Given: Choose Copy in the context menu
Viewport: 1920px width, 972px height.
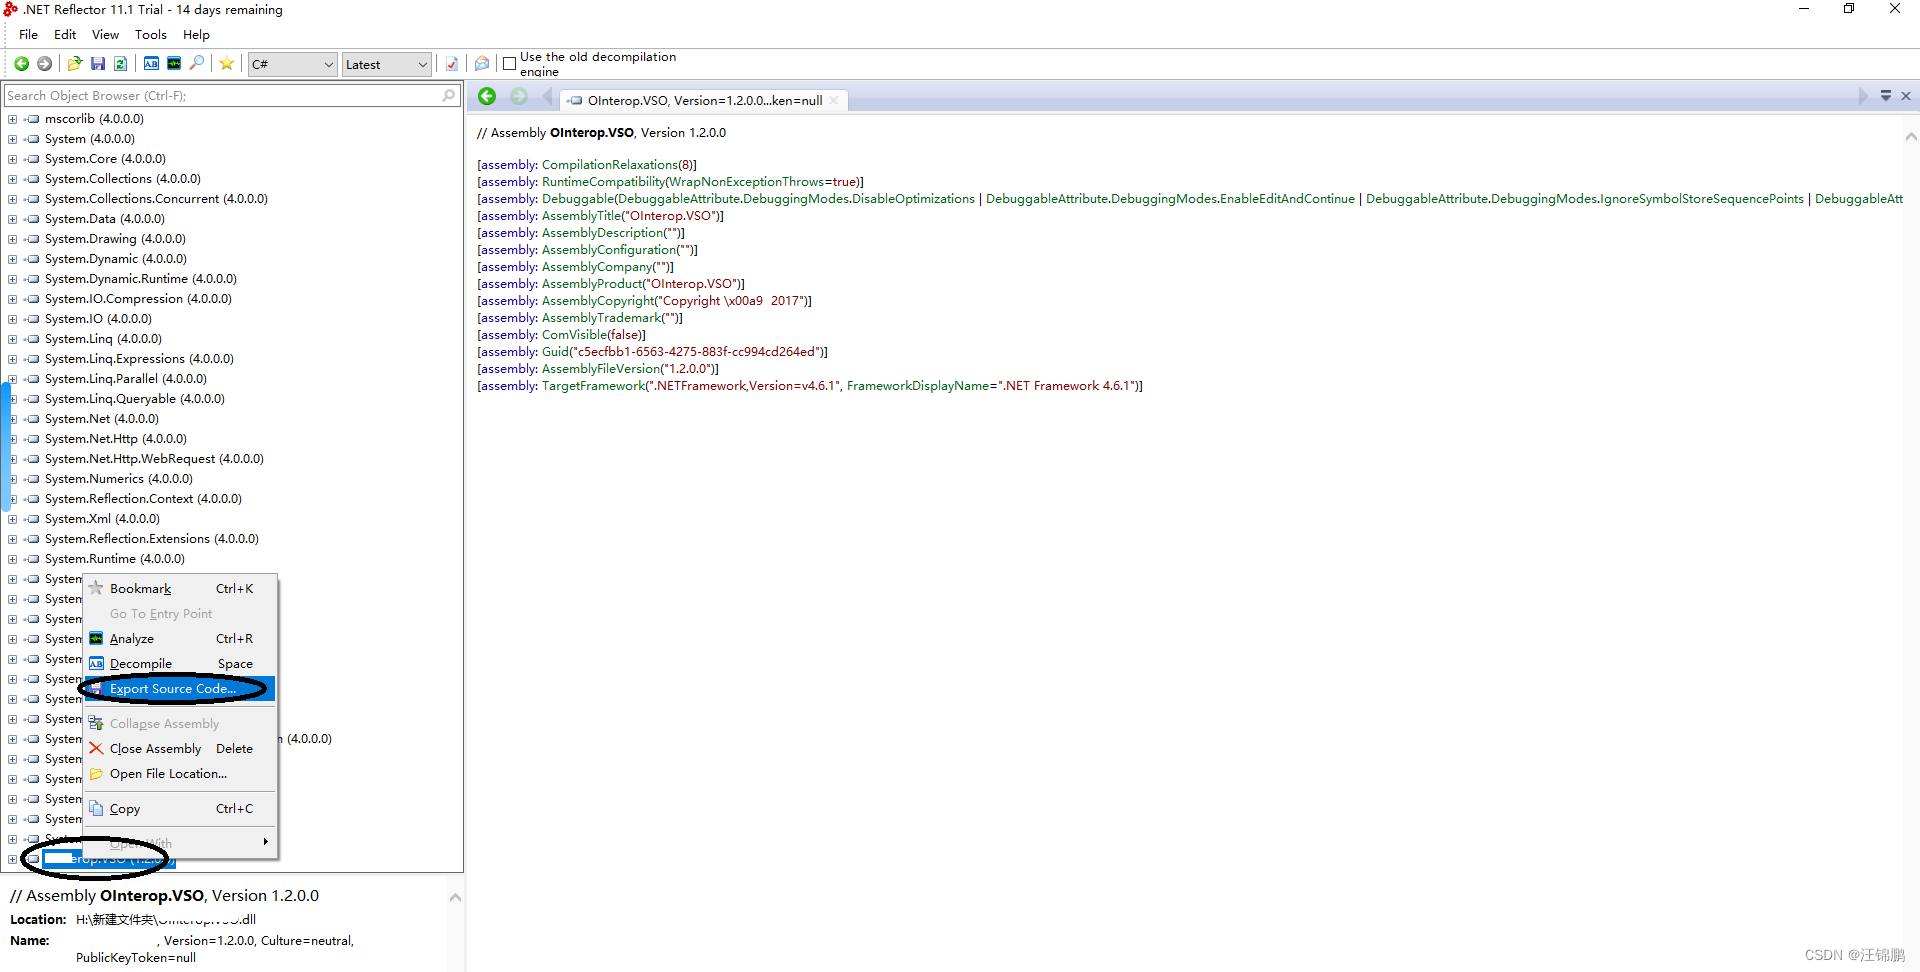Looking at the screenshot, I should pos(179,809).
